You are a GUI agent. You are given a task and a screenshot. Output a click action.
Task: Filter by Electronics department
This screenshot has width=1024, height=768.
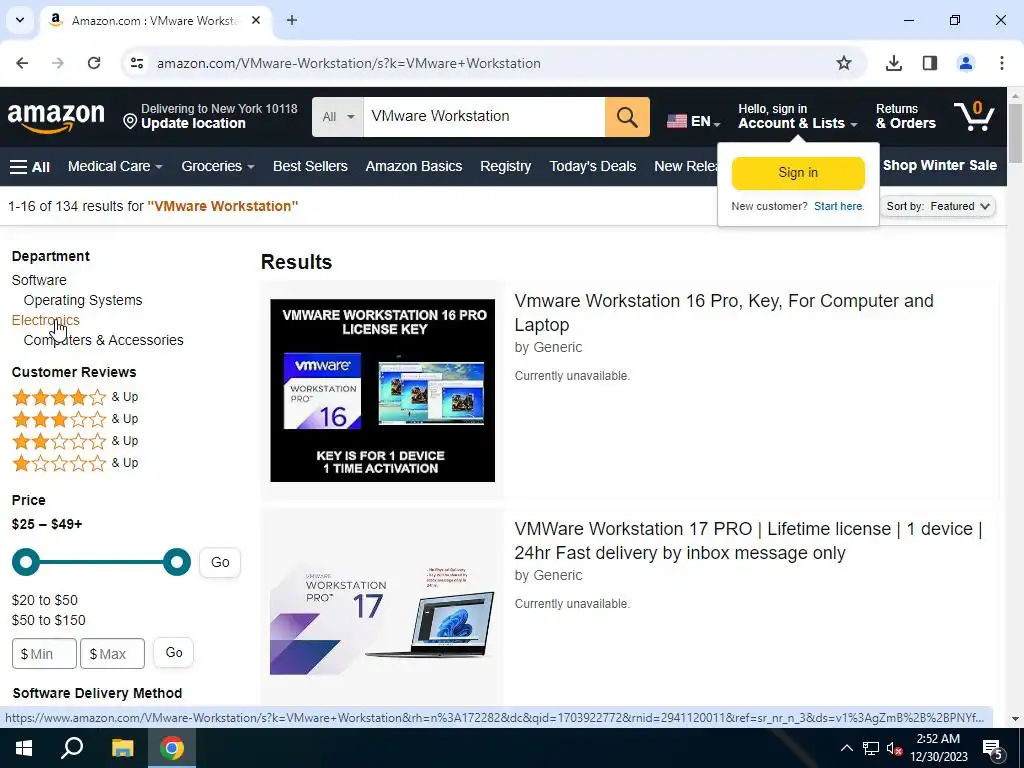(46, 321)
